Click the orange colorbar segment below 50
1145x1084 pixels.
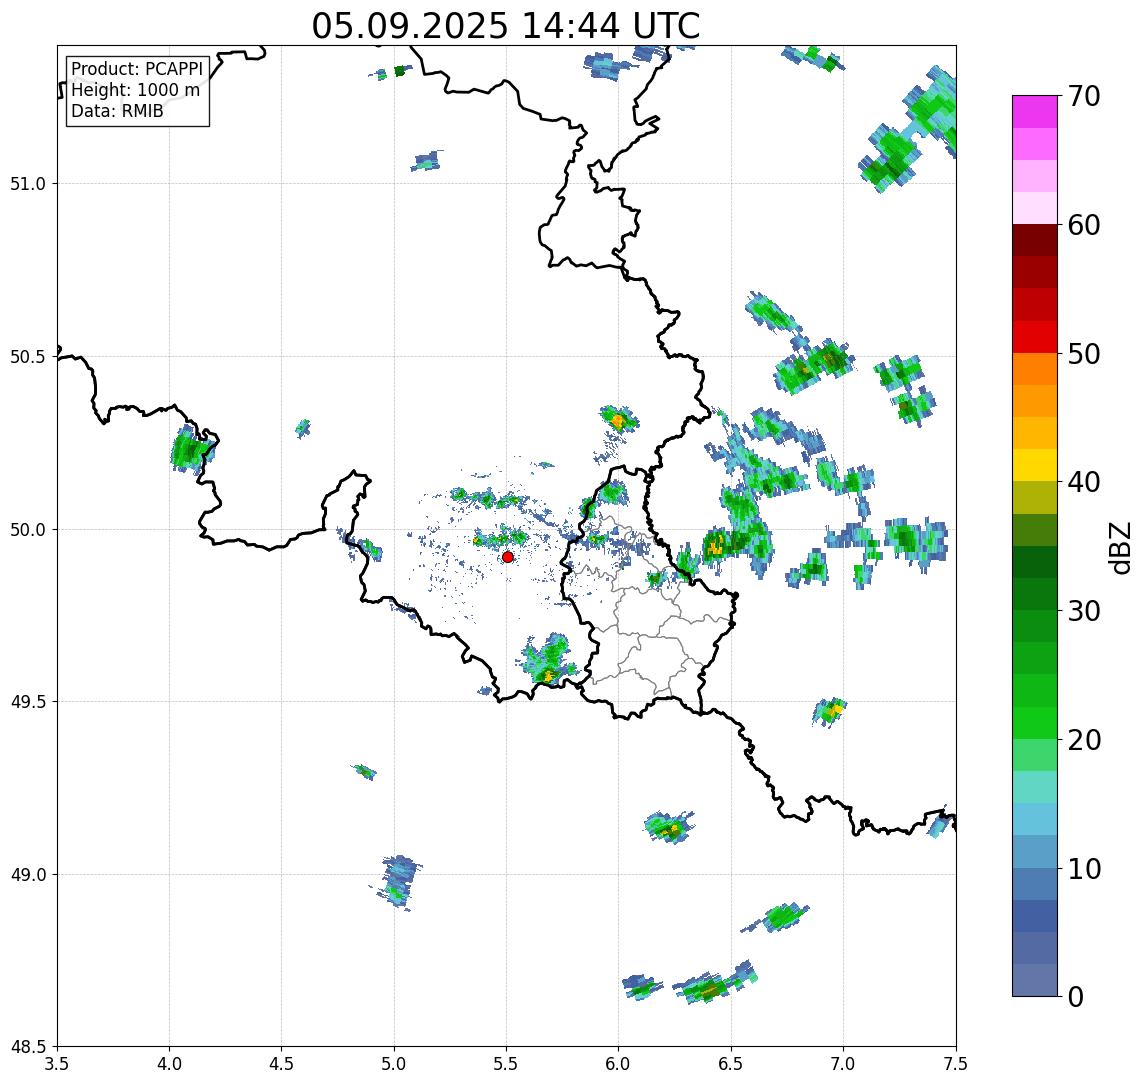point(1035,369)
